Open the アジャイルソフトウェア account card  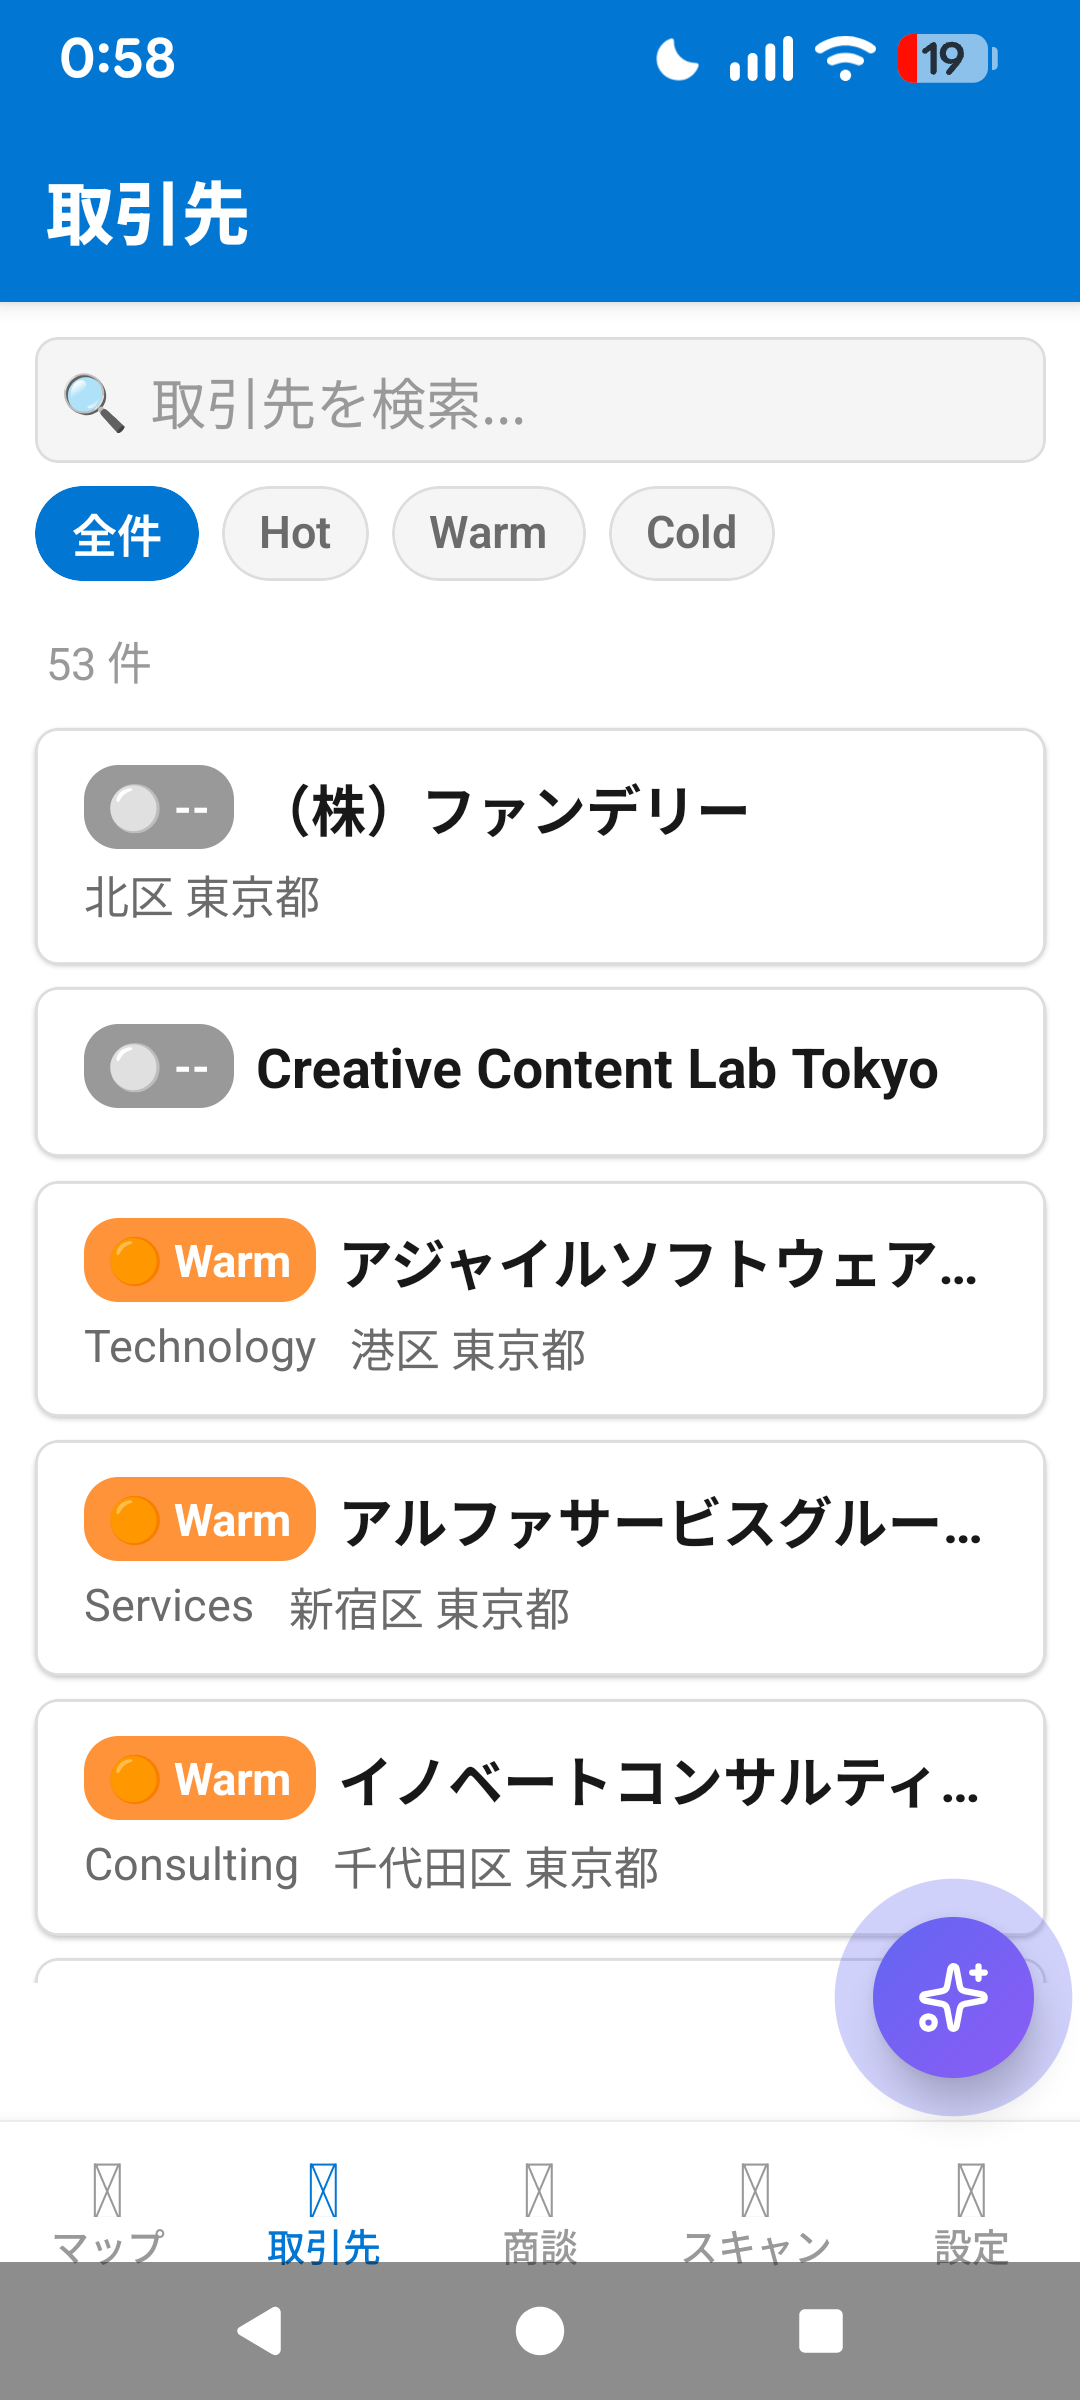[540, 1299]
